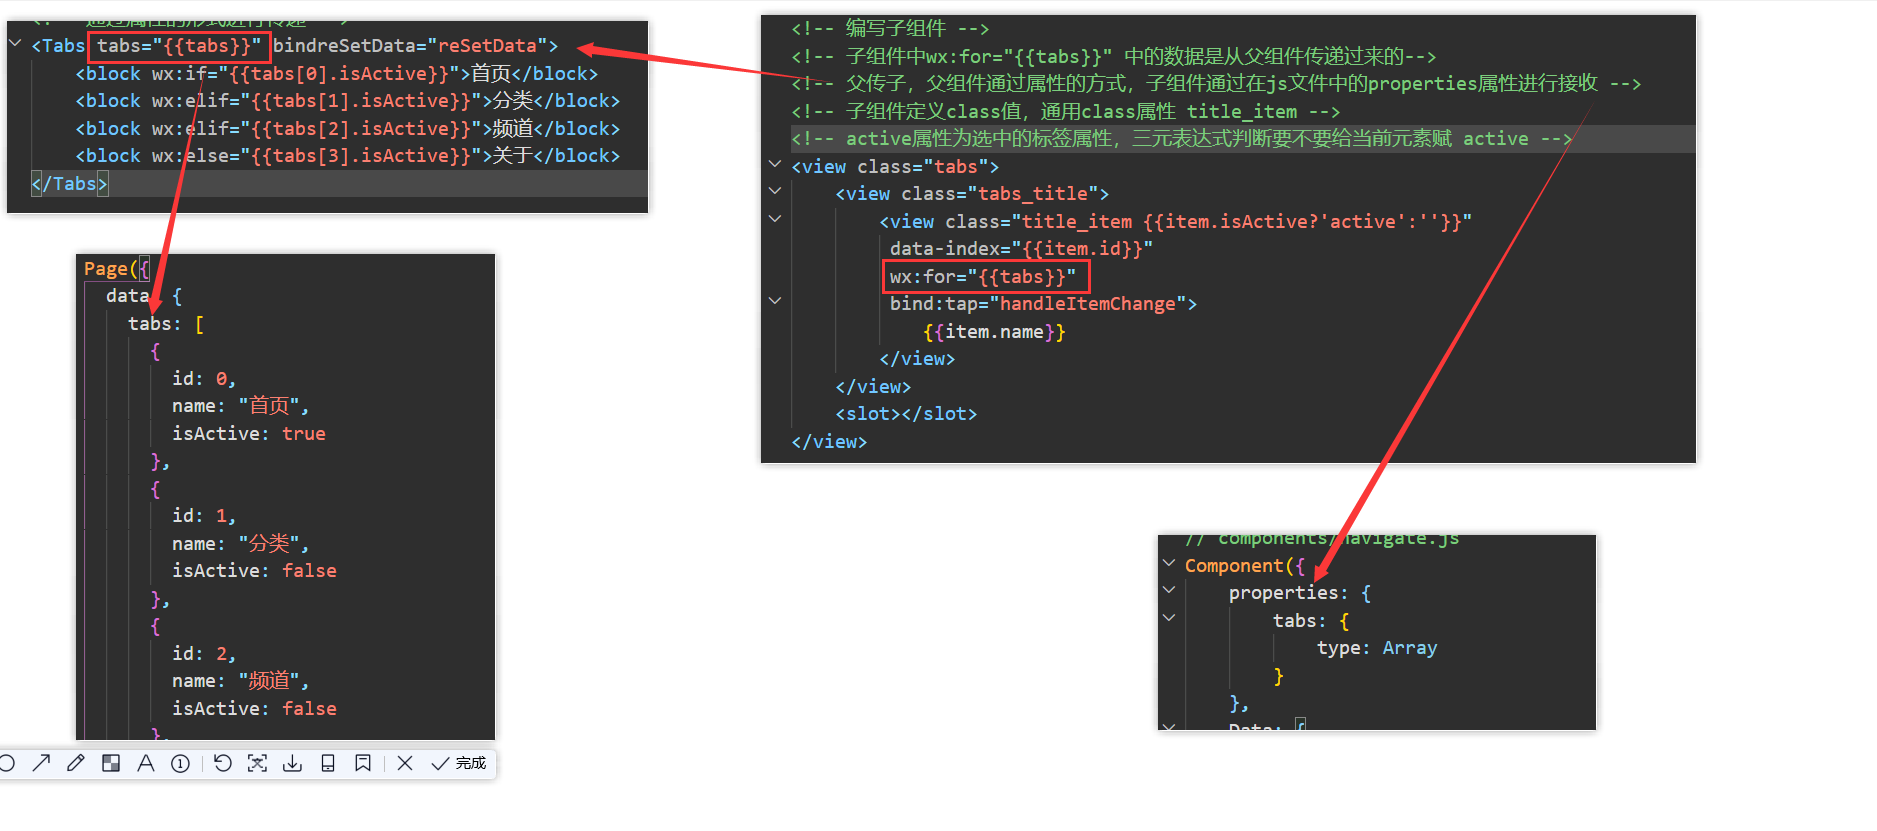Click the Page({ line
The height and width of the screenshot is (831, 1877).
coord(117,269)
